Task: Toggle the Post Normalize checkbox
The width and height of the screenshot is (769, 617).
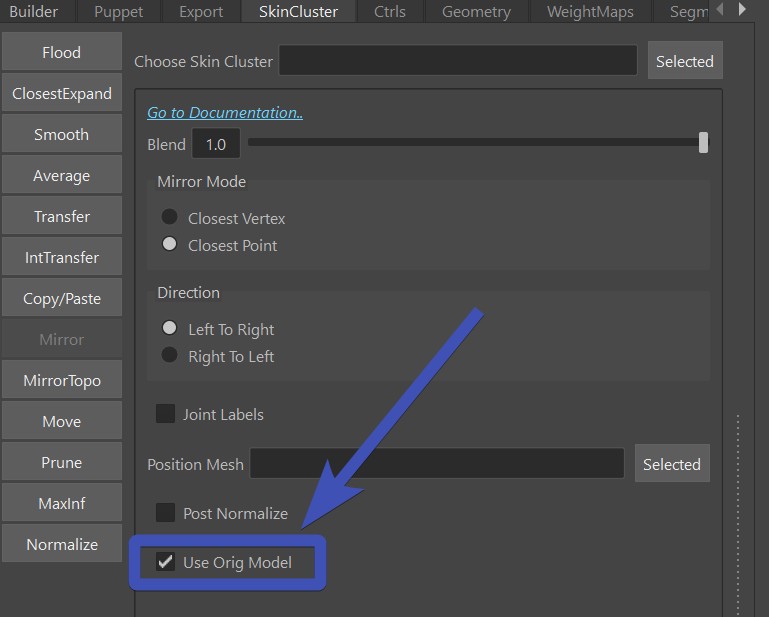Action: click(166, 513)
